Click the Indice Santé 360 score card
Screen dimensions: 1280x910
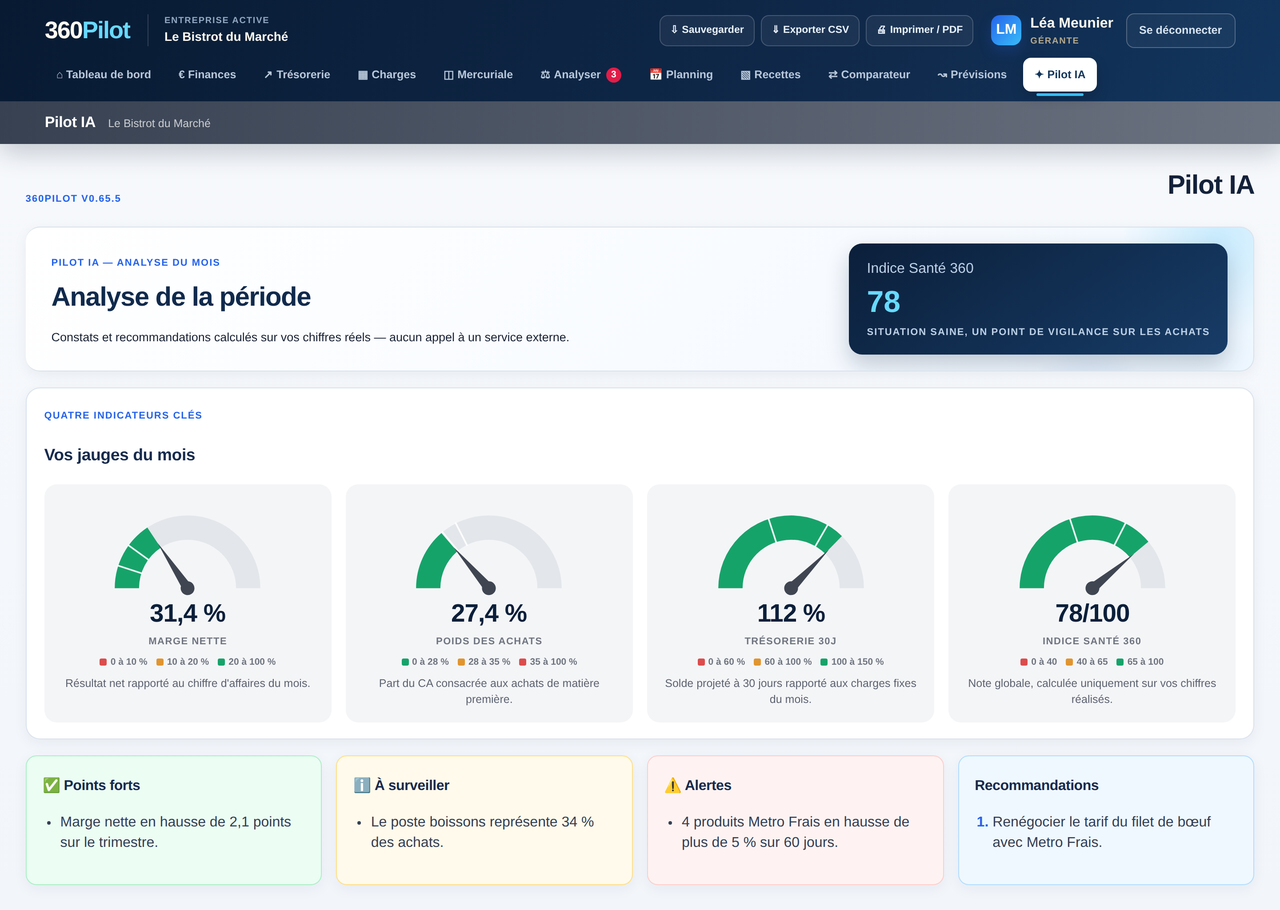pos(1038,299)
